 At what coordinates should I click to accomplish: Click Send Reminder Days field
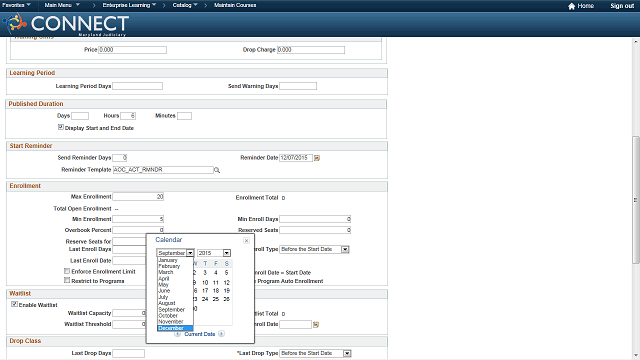click(x=120, y=158)
